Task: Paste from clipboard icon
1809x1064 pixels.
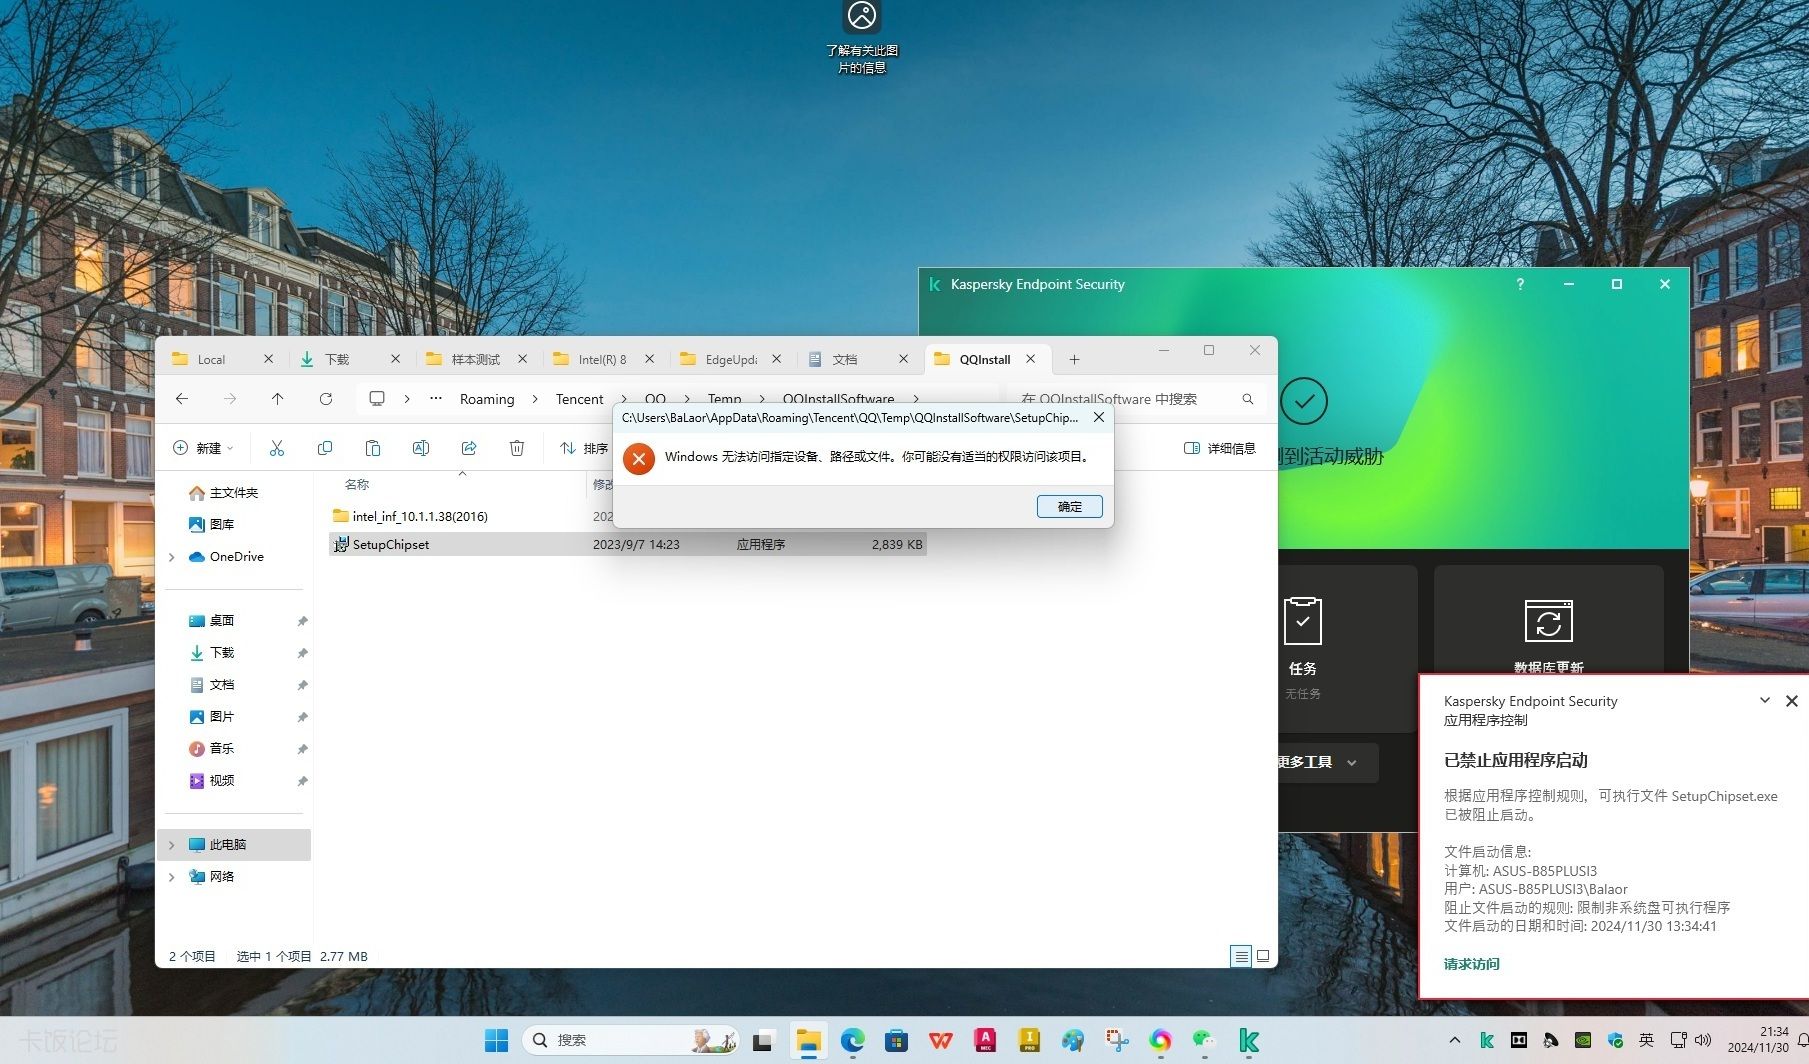Action: (x=373, y=448)
